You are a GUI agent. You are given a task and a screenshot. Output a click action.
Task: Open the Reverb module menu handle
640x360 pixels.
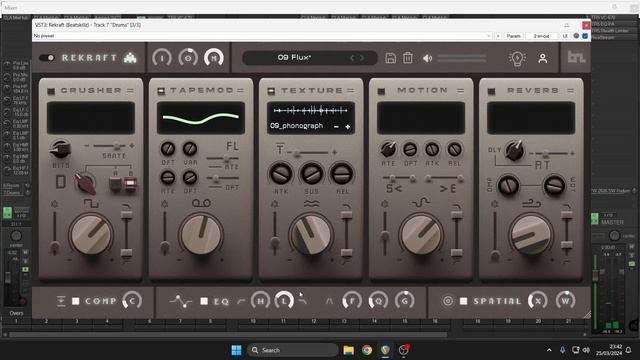571,91
